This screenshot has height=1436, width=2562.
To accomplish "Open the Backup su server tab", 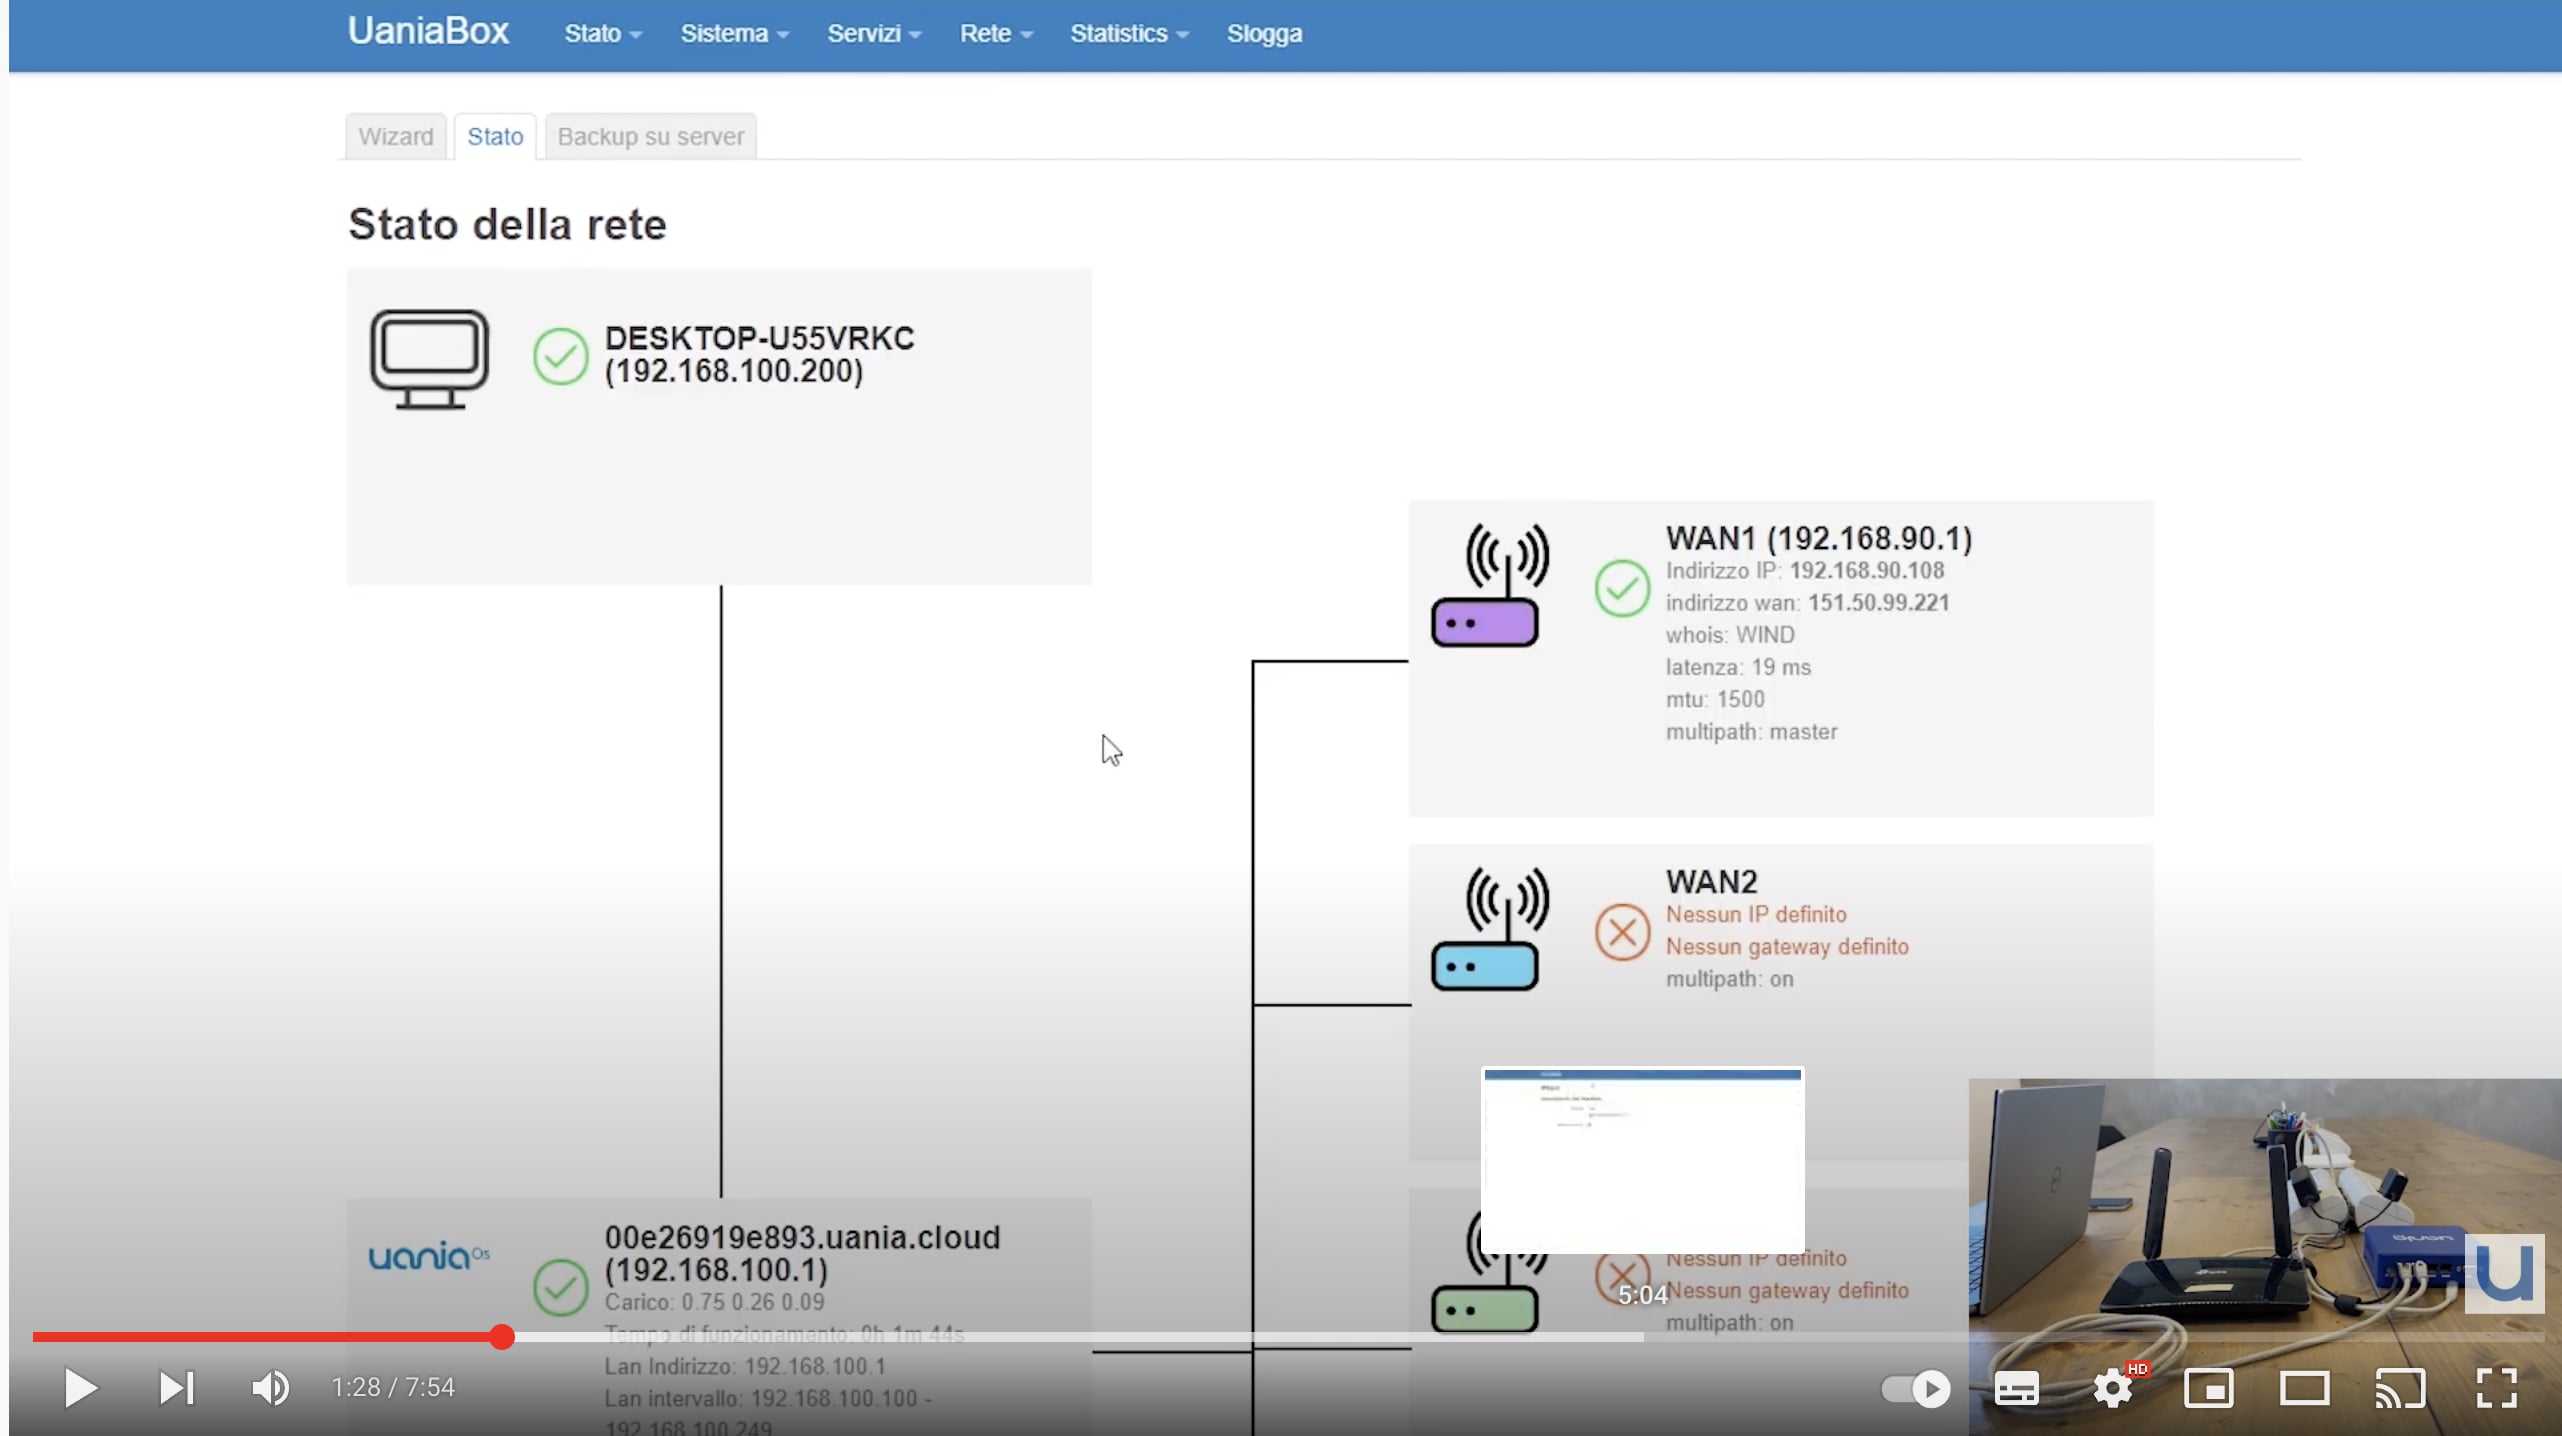I will click(651, 137).
